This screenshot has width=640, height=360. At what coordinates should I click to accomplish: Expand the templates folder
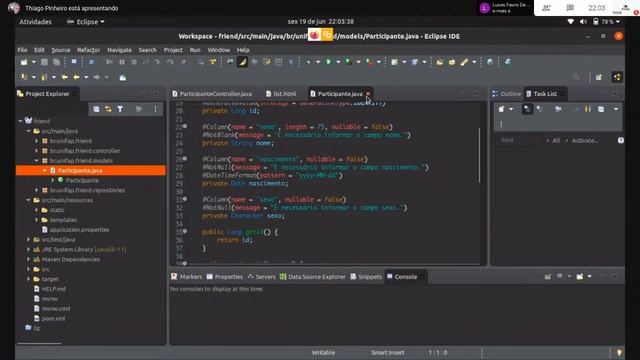(x=36, y=220)
